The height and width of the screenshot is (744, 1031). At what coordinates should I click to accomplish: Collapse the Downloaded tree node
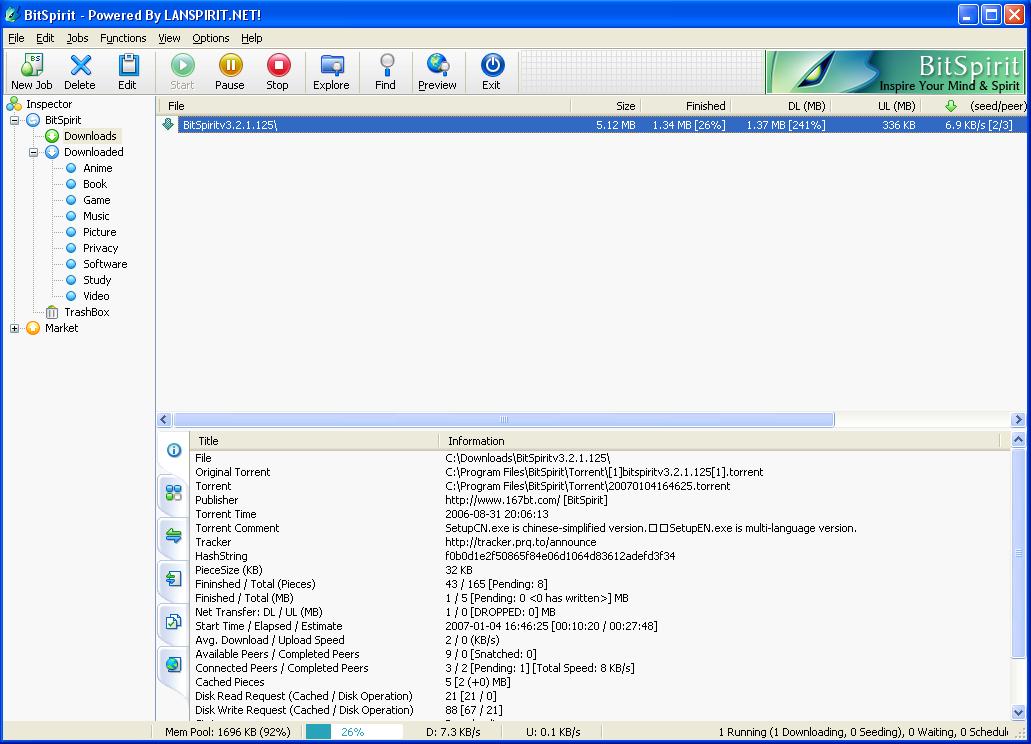click(34, 152)
